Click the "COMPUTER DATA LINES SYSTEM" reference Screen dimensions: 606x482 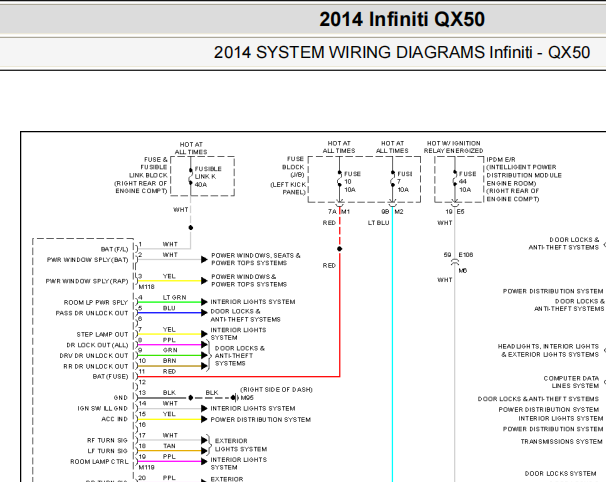571,382
